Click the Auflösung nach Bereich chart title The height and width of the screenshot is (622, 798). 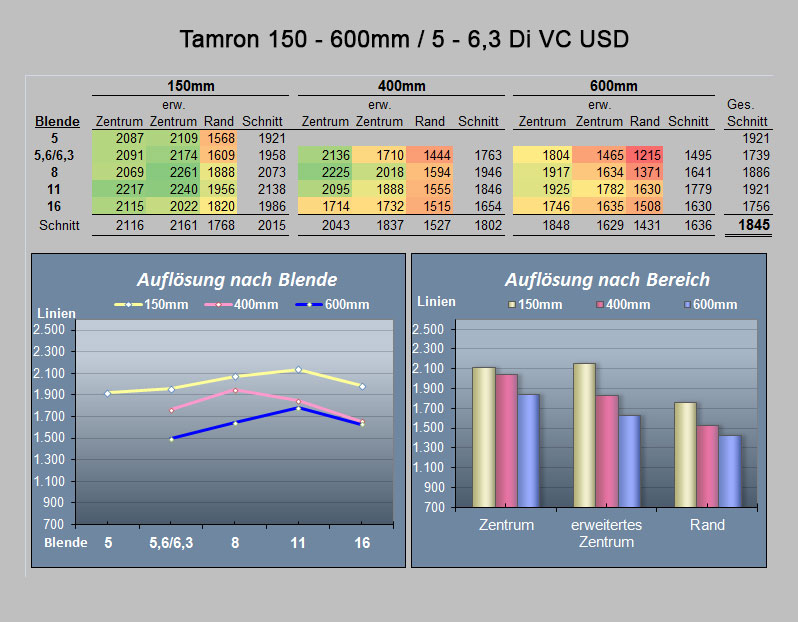607,279
